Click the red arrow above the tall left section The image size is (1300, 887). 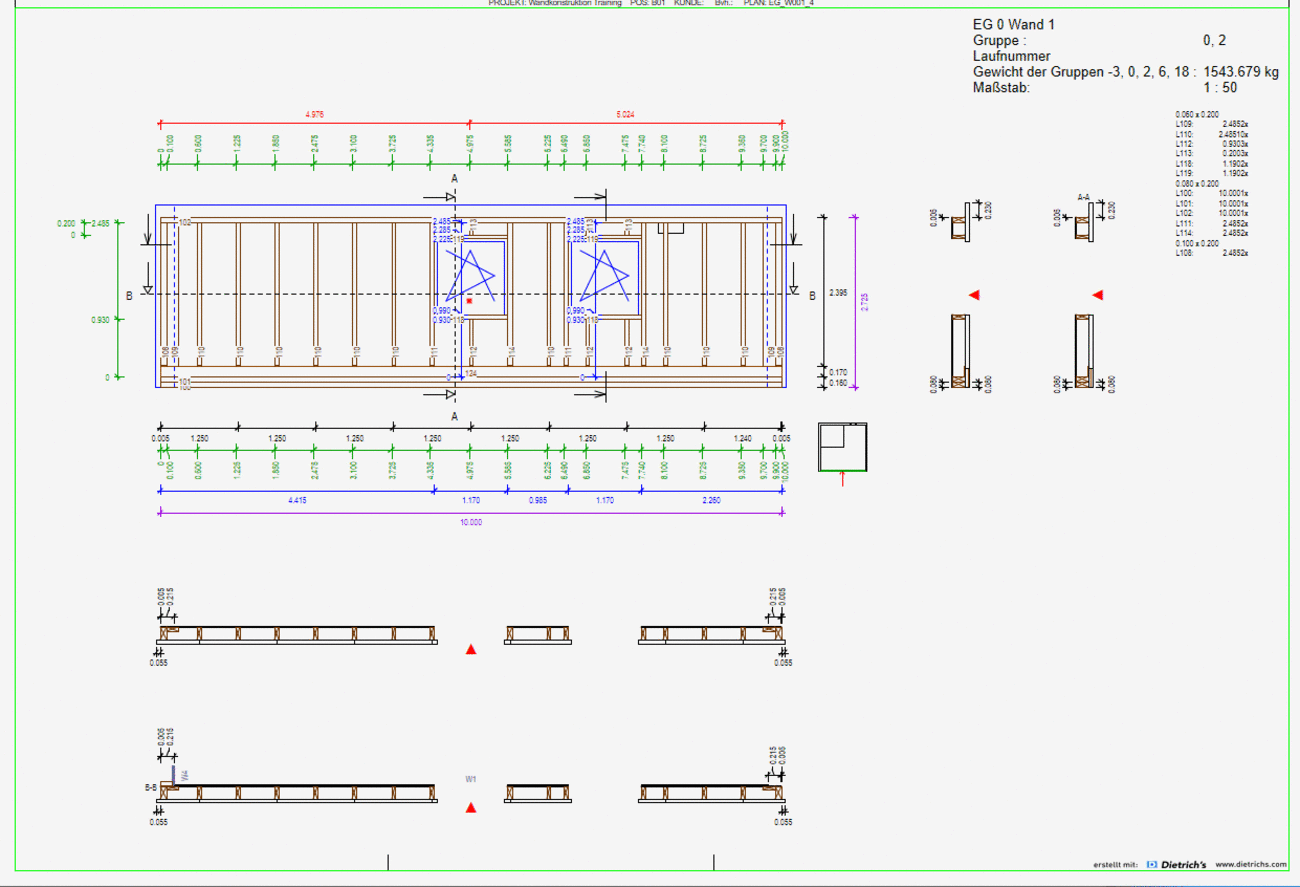point(974,295)
